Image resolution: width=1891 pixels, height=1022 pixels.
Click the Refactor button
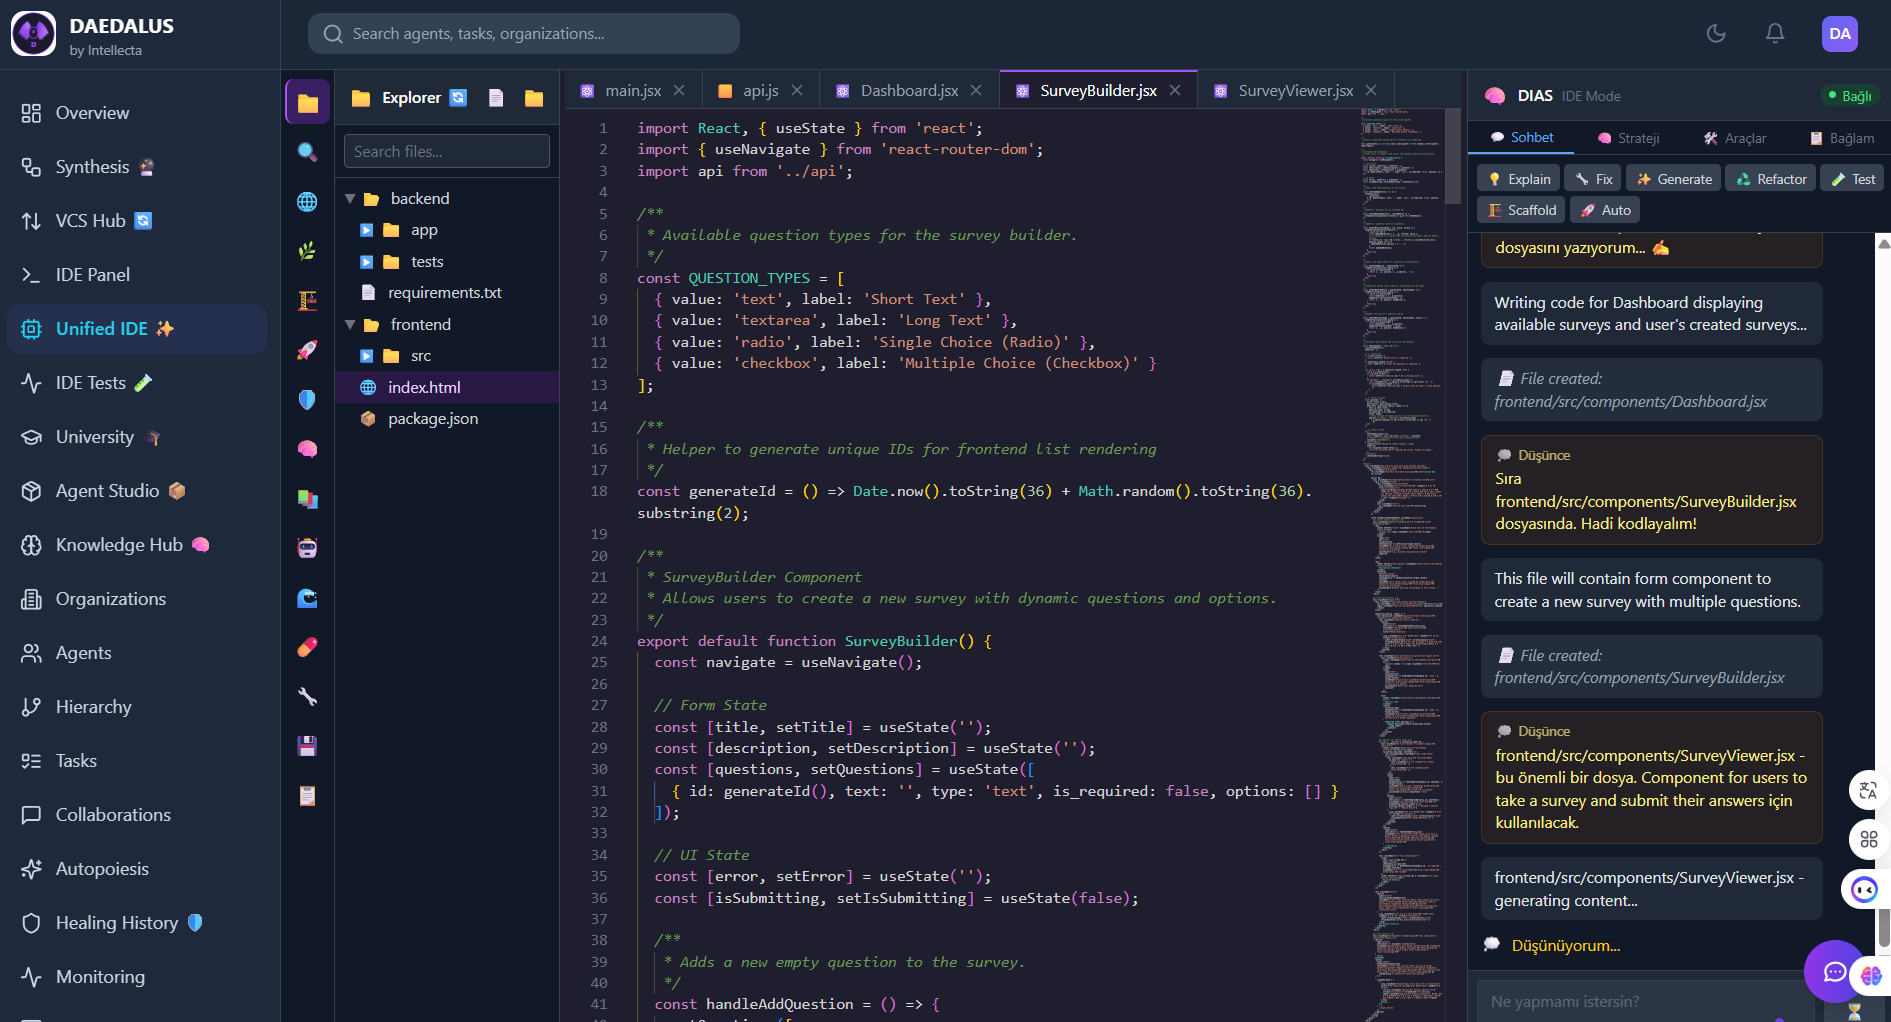pyautogui.click(x=1771, y=179)
